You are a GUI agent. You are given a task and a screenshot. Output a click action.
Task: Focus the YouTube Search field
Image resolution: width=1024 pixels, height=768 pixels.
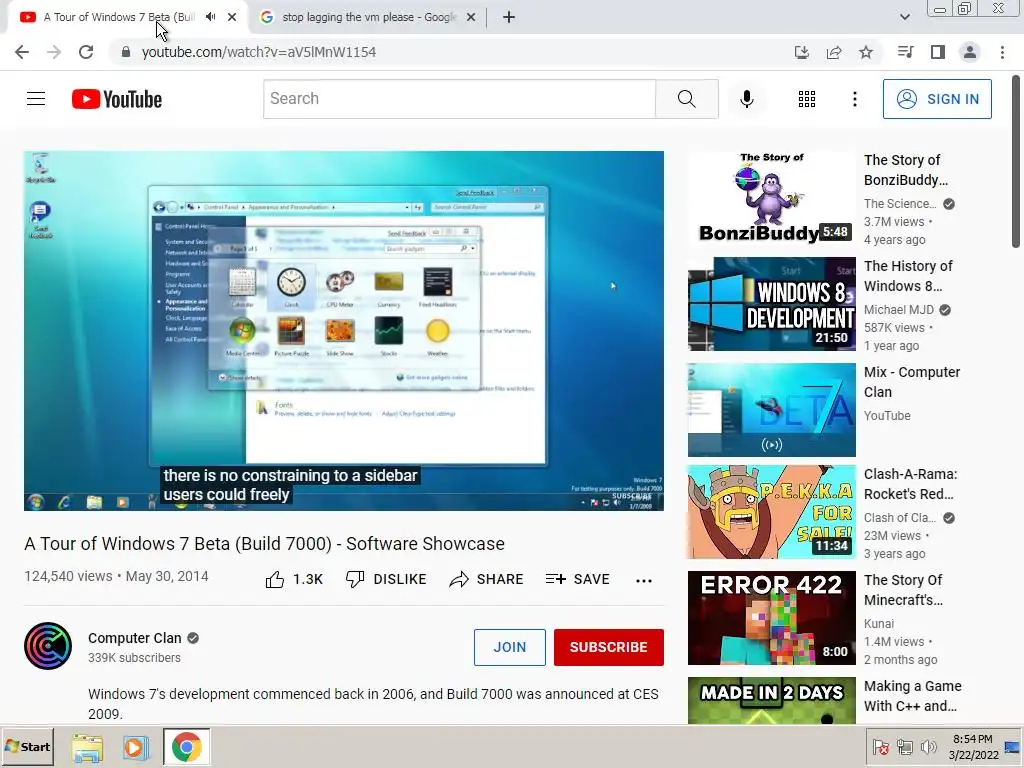point(459,99)
